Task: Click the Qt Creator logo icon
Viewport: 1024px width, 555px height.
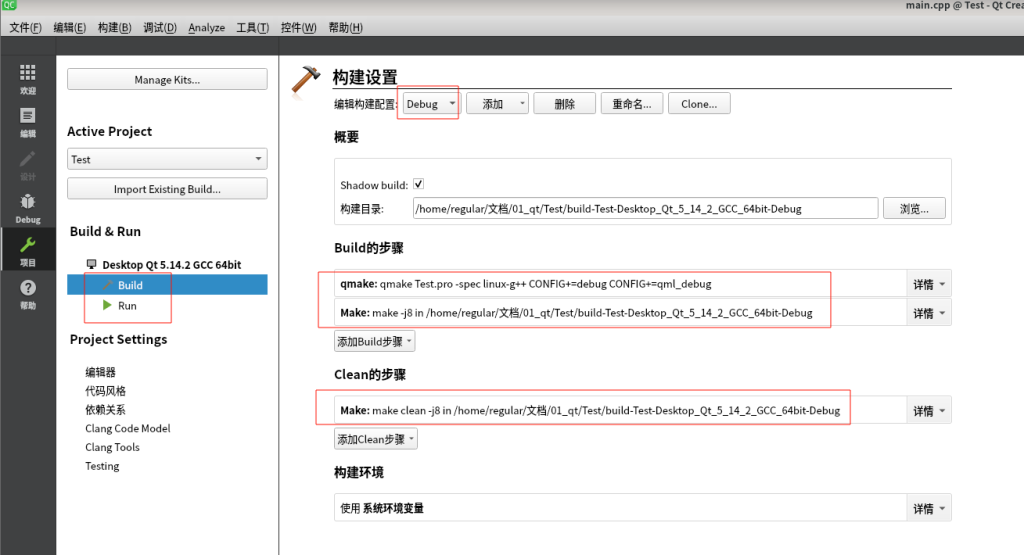Action: coord(9,5)
